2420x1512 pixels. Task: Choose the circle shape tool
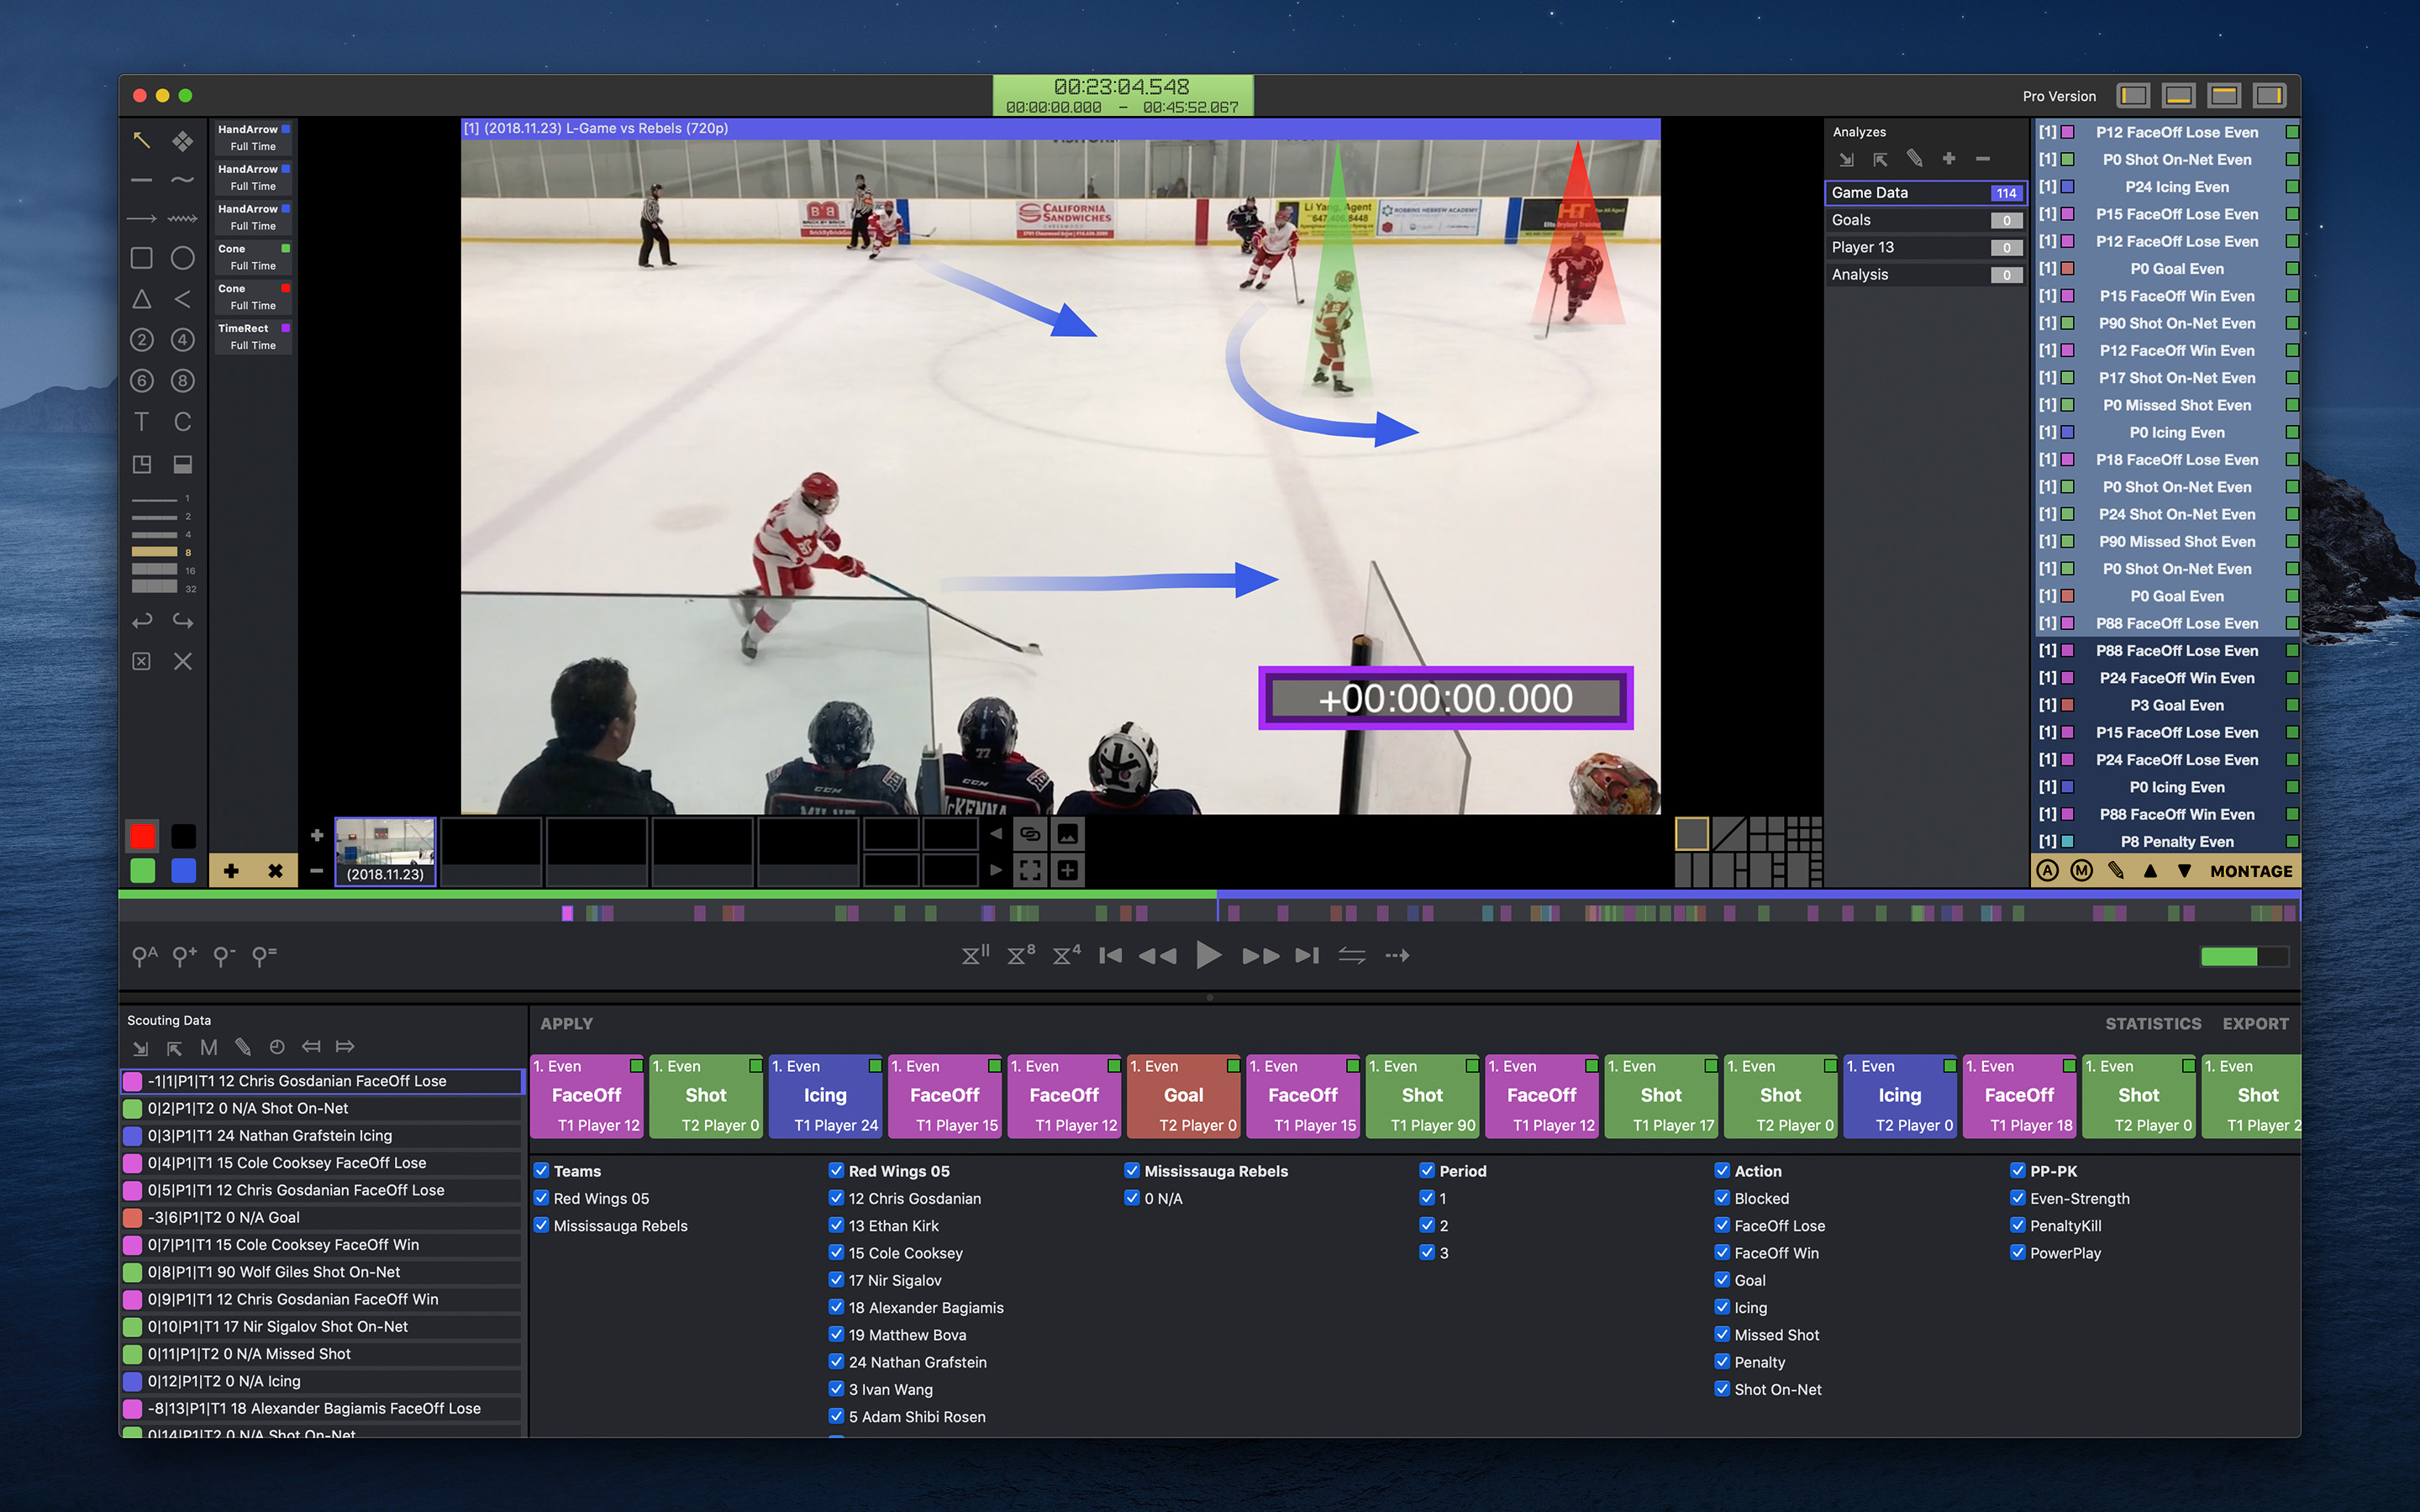(x=182, y=258)
